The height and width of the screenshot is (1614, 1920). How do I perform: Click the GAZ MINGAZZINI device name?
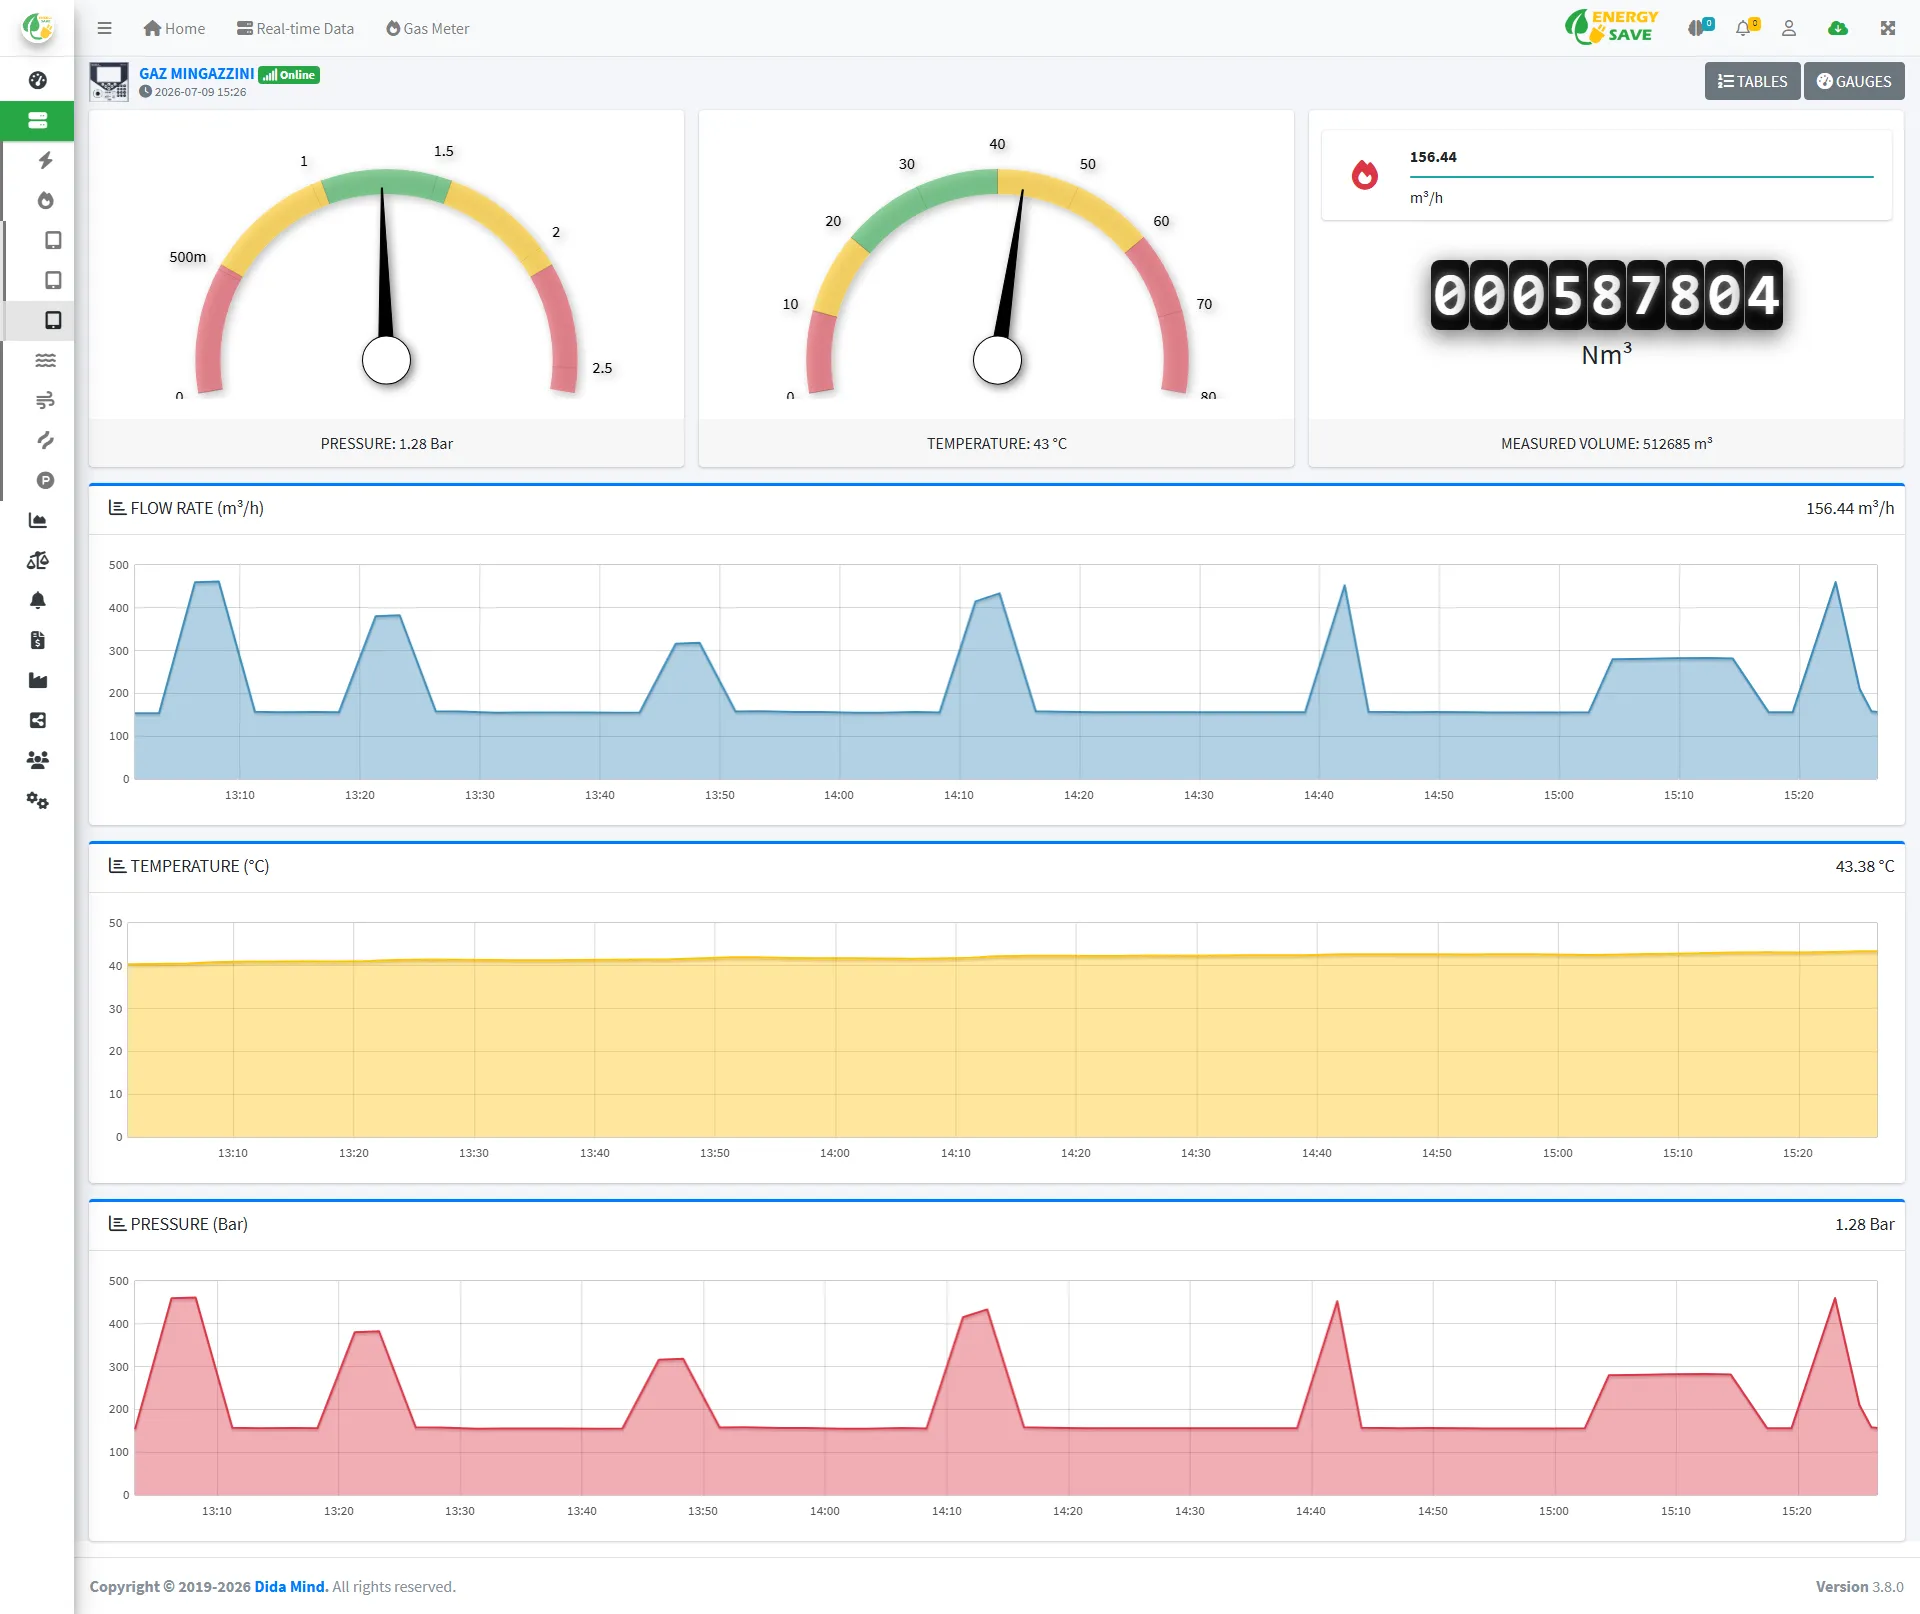(196, 73)
